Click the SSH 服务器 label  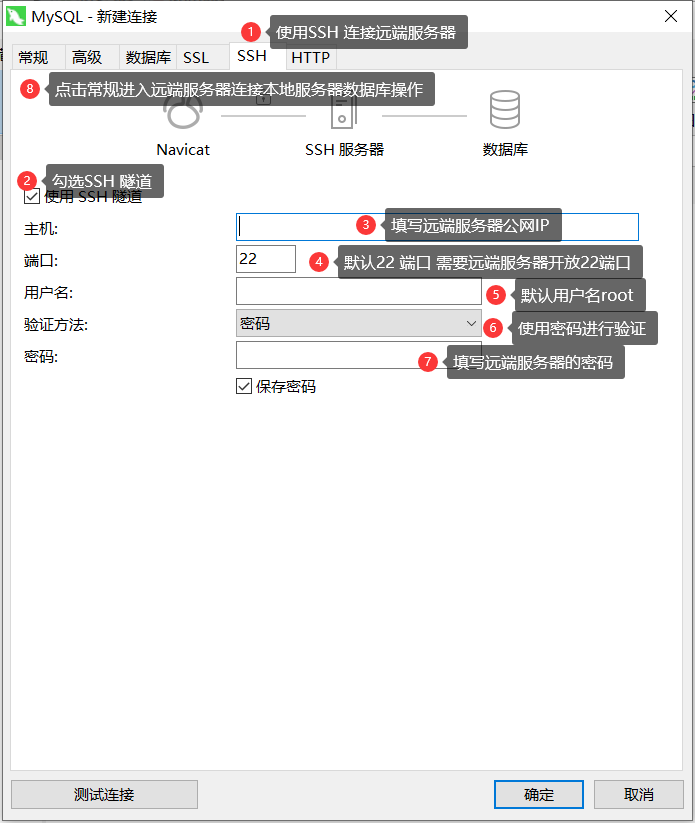[344, 150]
